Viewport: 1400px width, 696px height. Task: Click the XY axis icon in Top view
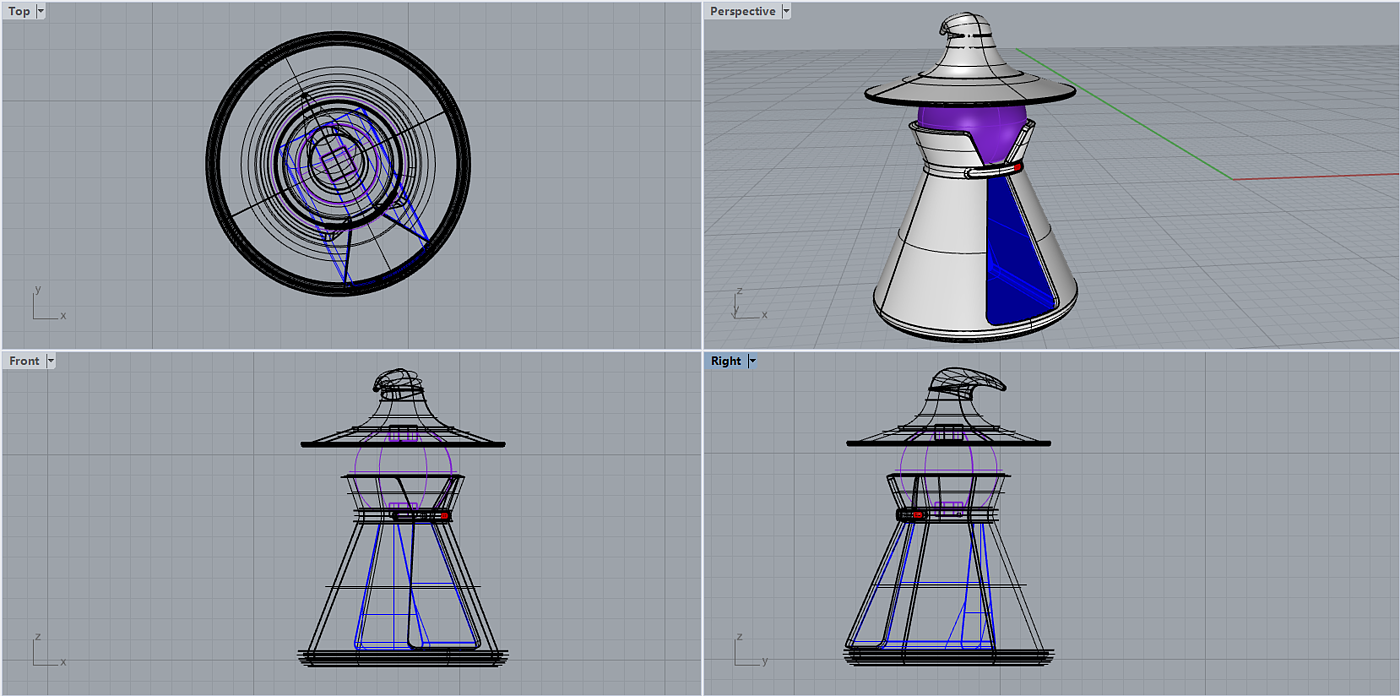coord(45,305)
